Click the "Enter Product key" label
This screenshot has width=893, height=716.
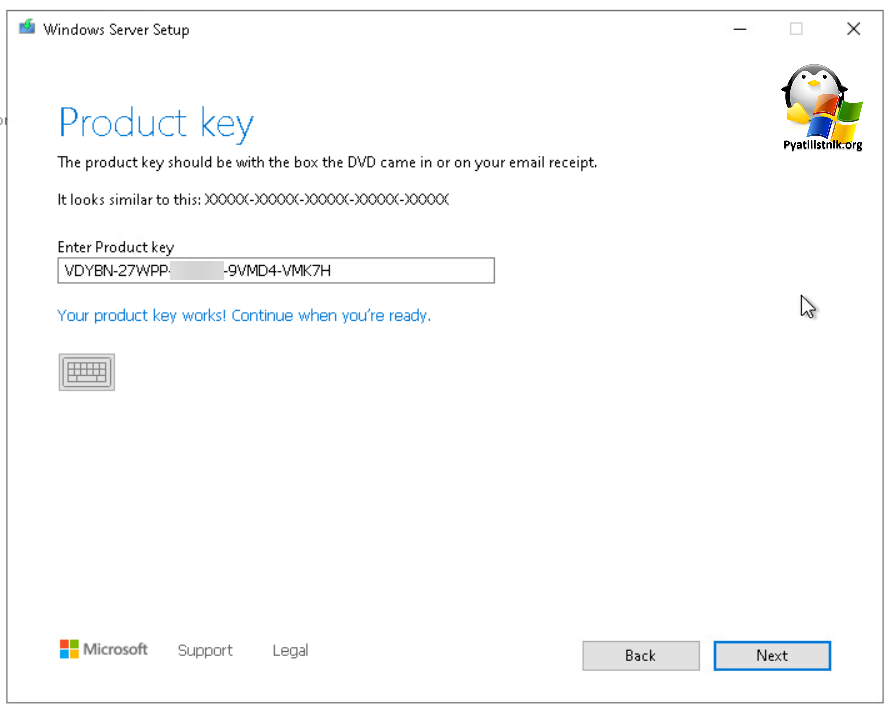point(116,247)
